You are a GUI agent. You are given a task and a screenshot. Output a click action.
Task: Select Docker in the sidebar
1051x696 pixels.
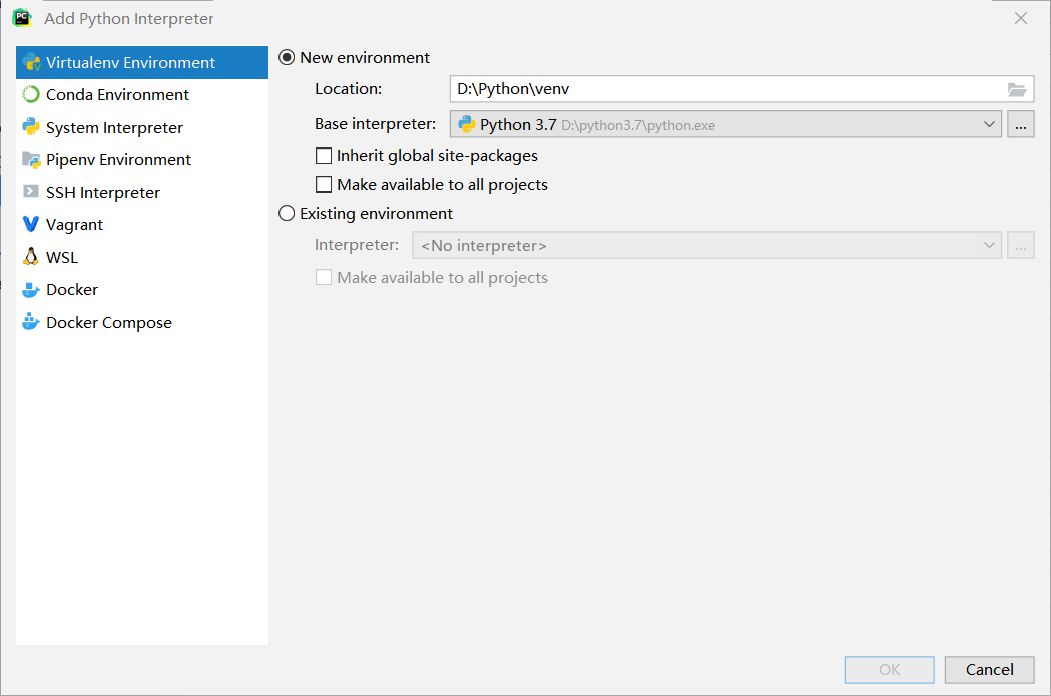click(x=142, y=290)
